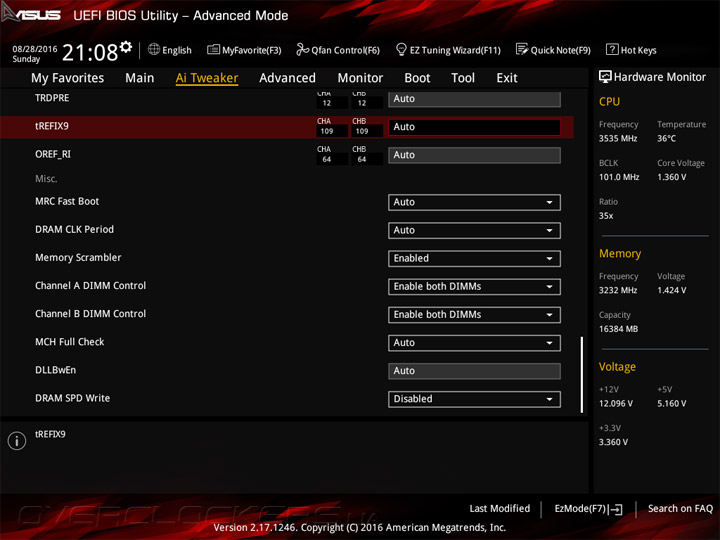Viewport: 720px width, 540px height.
Task: Click the OREF_RI CHA value 64
Action: tap(327, 159)
